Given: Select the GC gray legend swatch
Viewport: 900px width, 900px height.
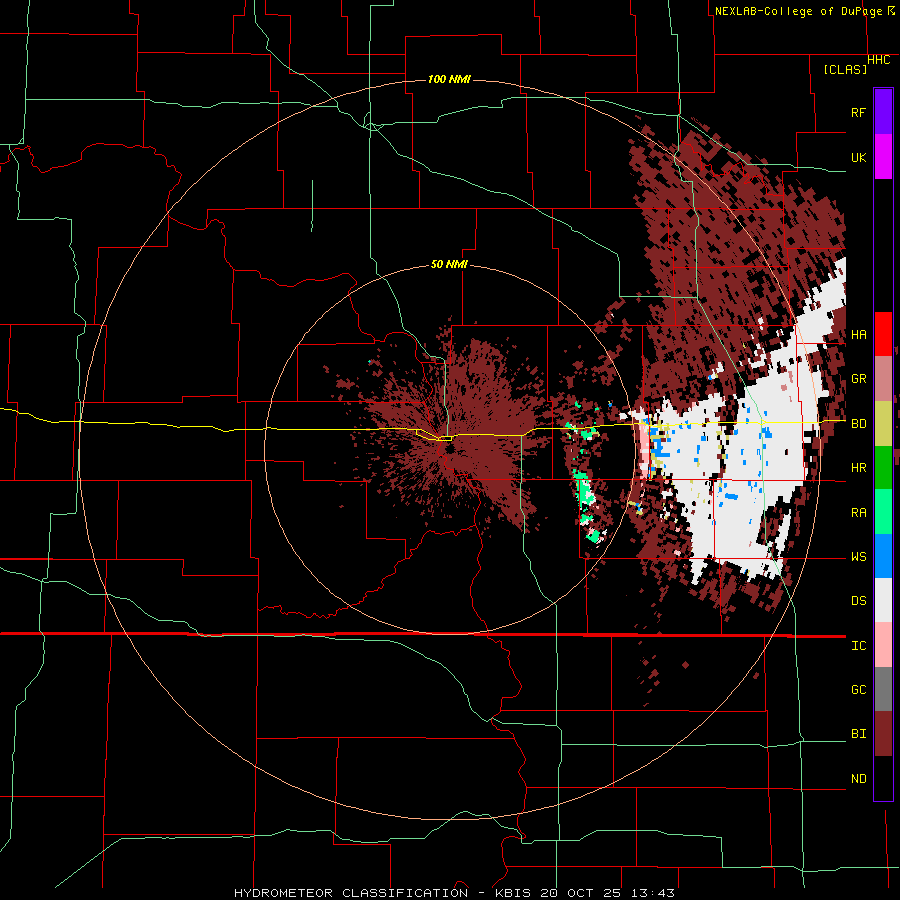Looking at the screenshot, I should 883,689.
